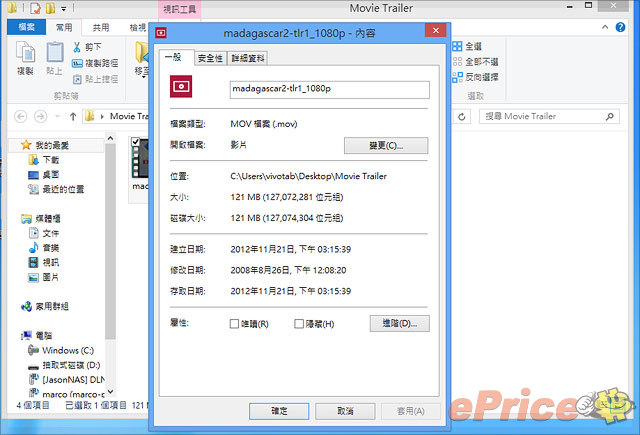This screenshot has width=640, height=435.
Task: Enable the Hidden (隱藏) checkbox
Action: [300, 324]
